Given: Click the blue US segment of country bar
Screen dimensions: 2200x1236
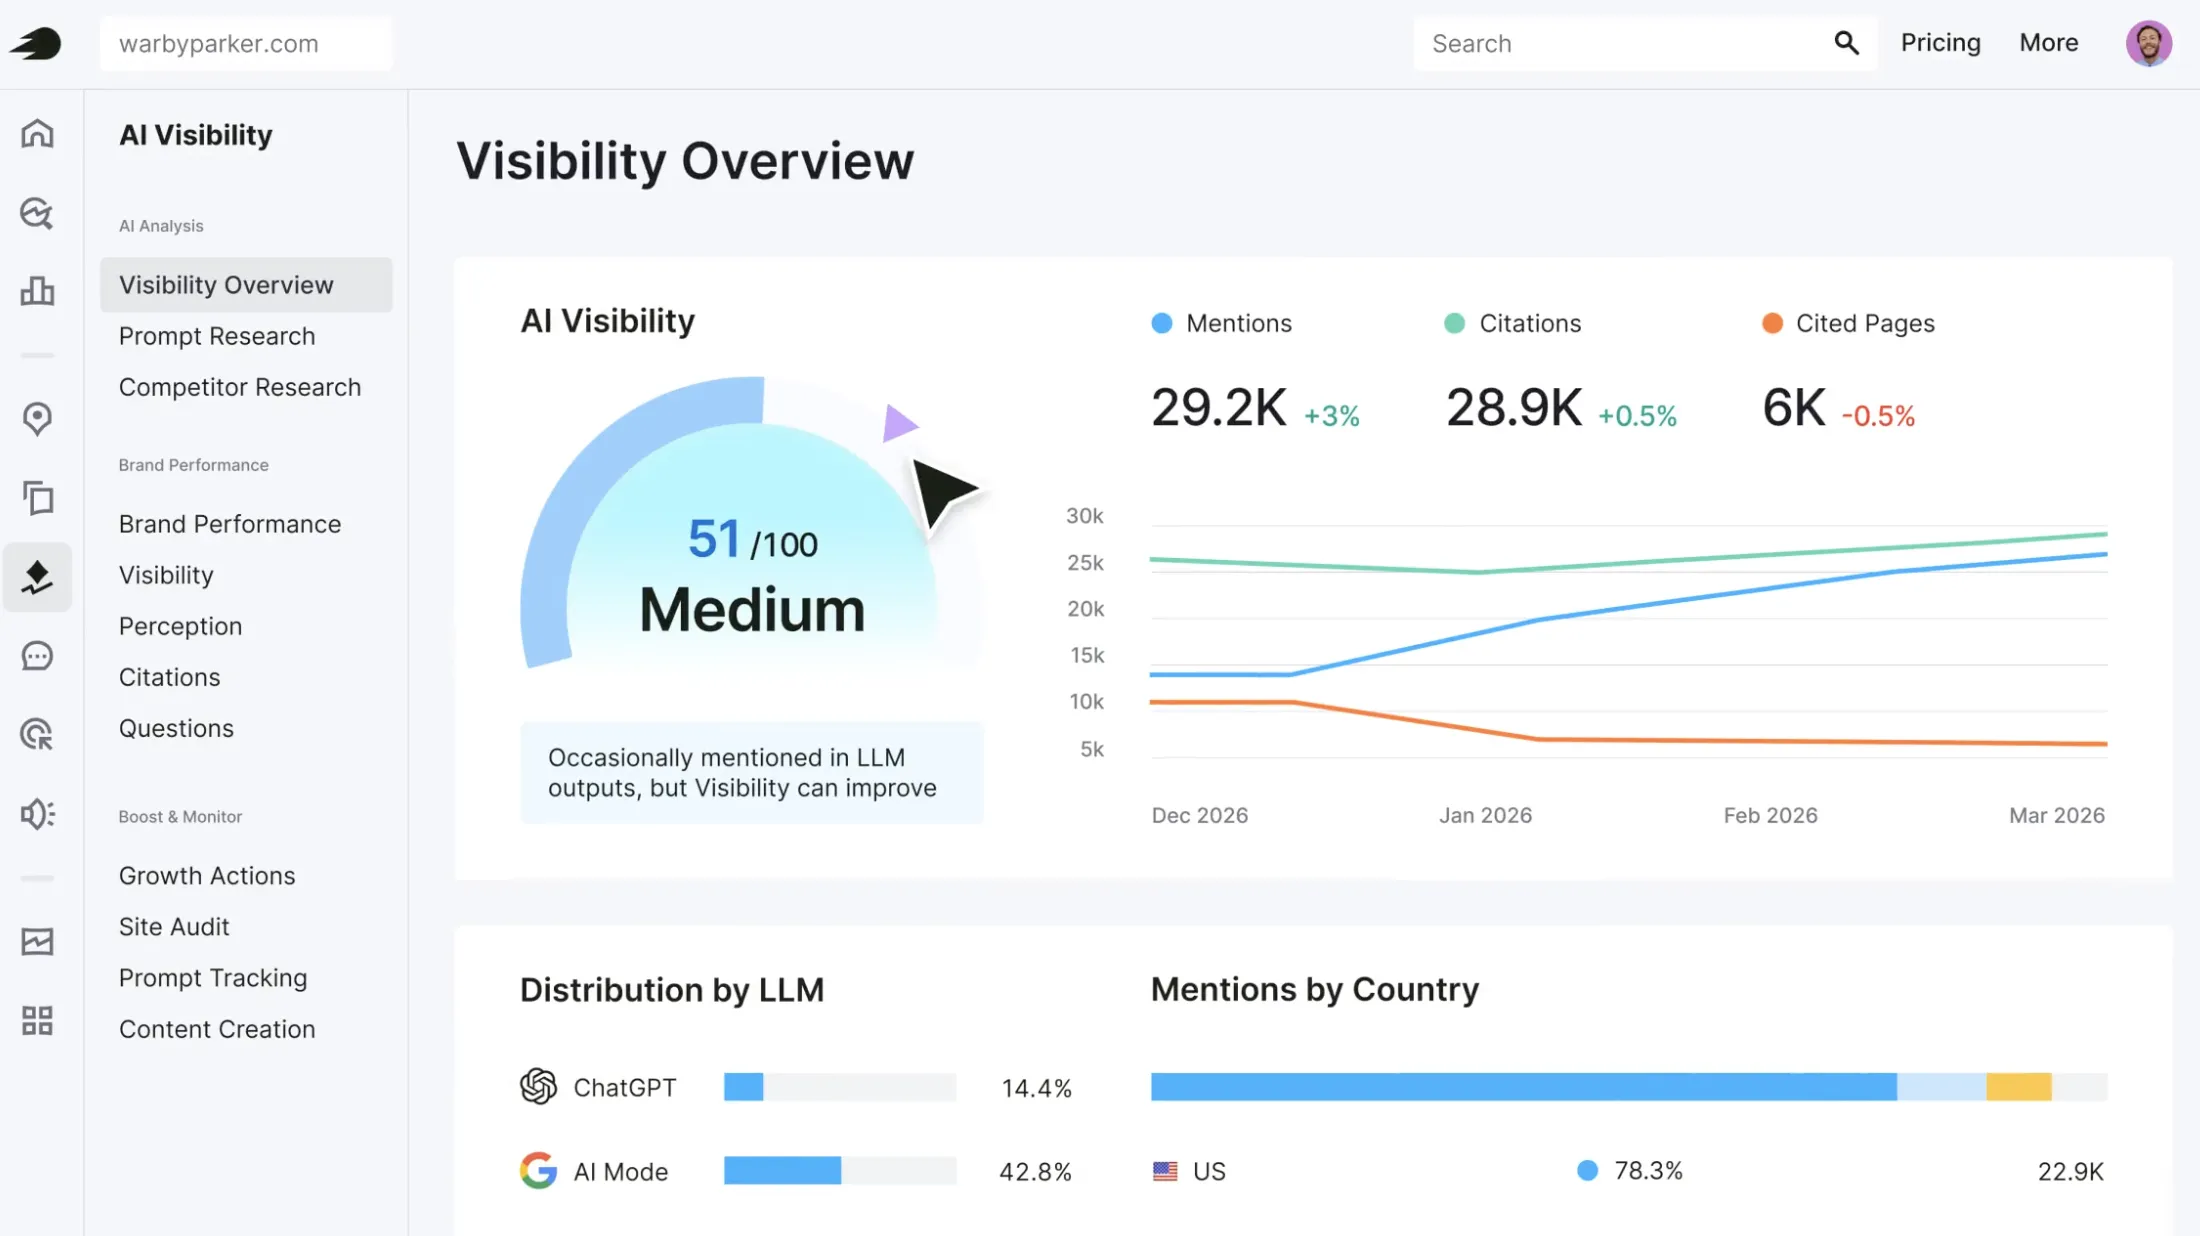Looking at the screenshot, I should 1523,1087.
